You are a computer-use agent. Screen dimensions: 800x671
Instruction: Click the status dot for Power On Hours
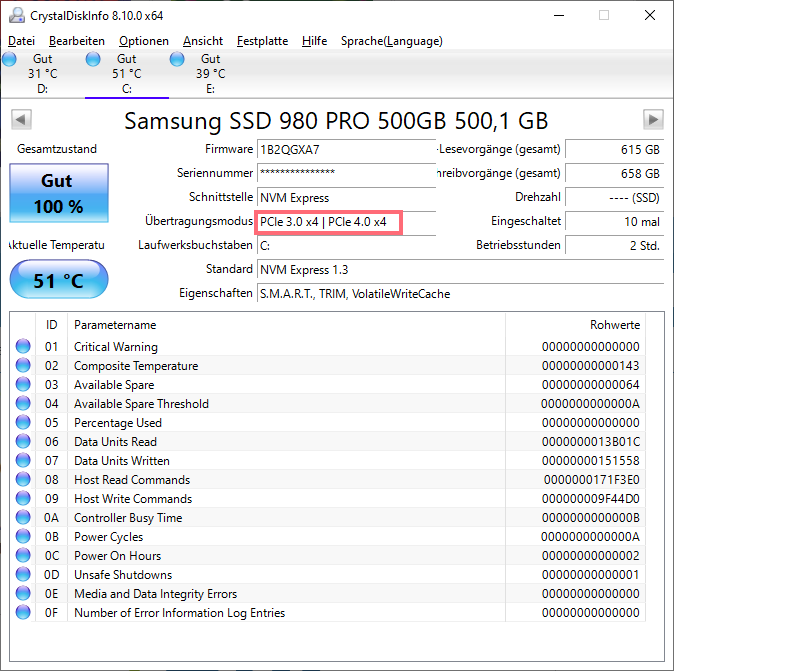pyautogui.click(x=22, y=556)
